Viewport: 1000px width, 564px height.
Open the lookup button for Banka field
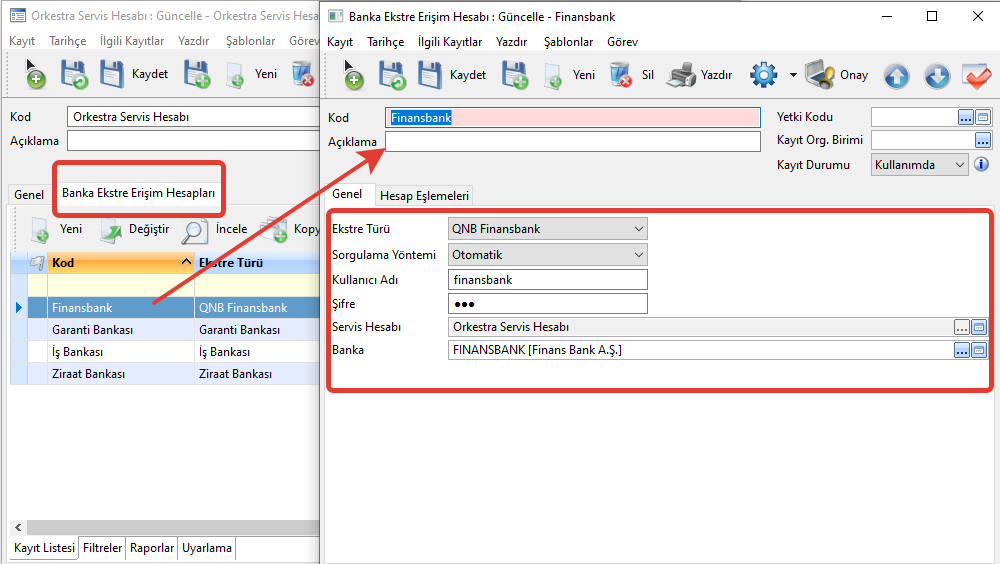click(962, 351)
